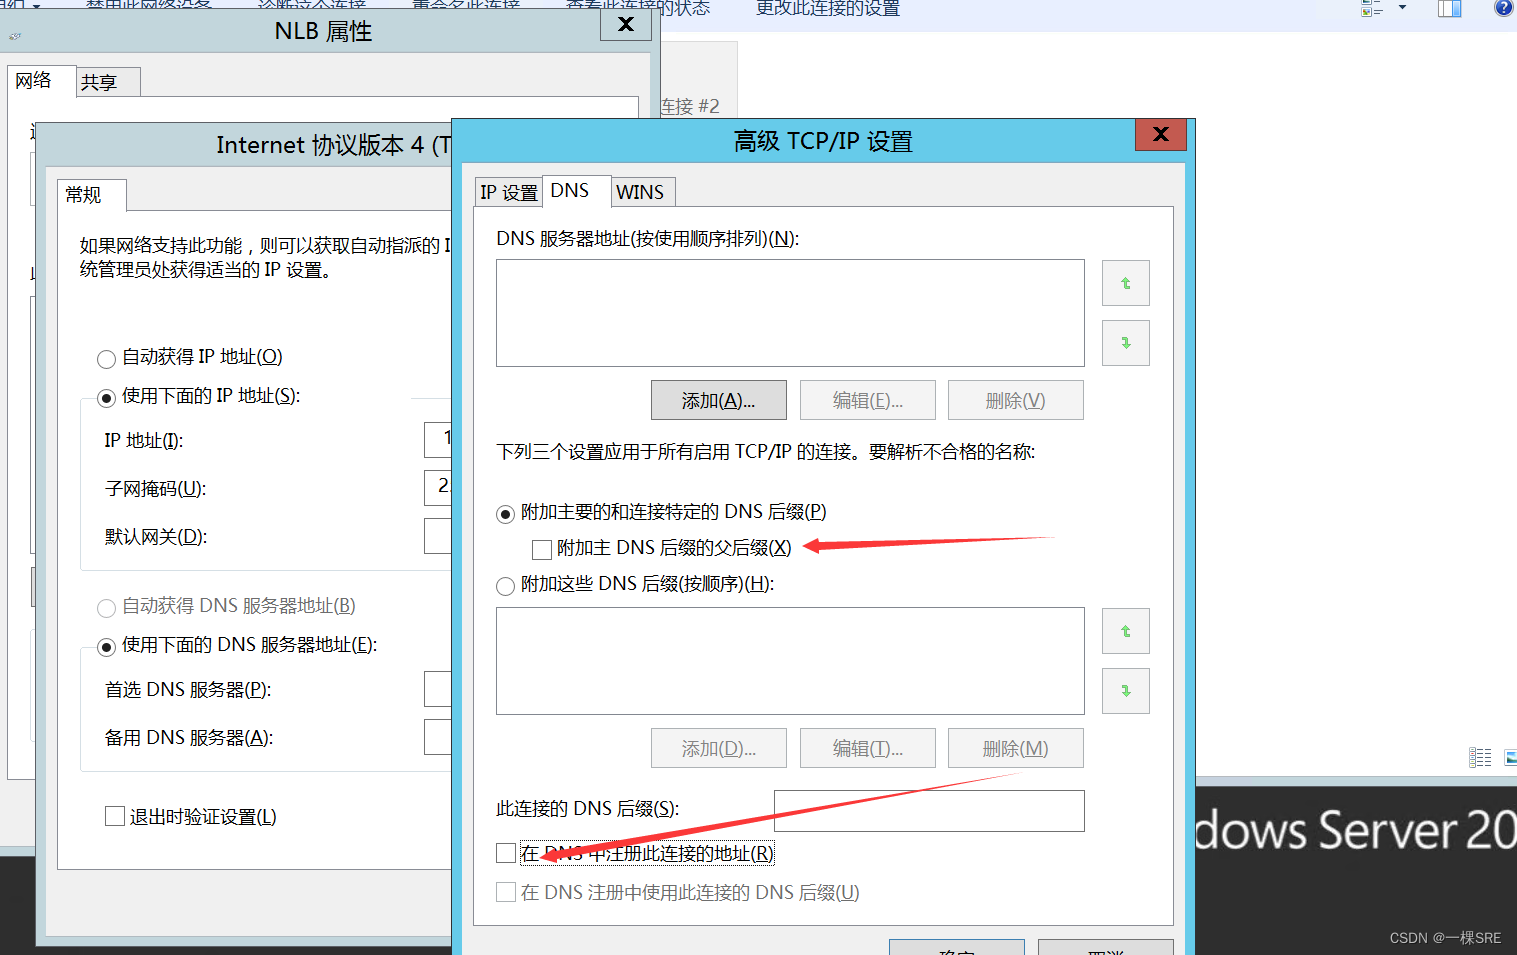The image size is (1517, 955).
Task: Click the 删除(M) button under DNS suffix list
Action: click(1015, 747)
